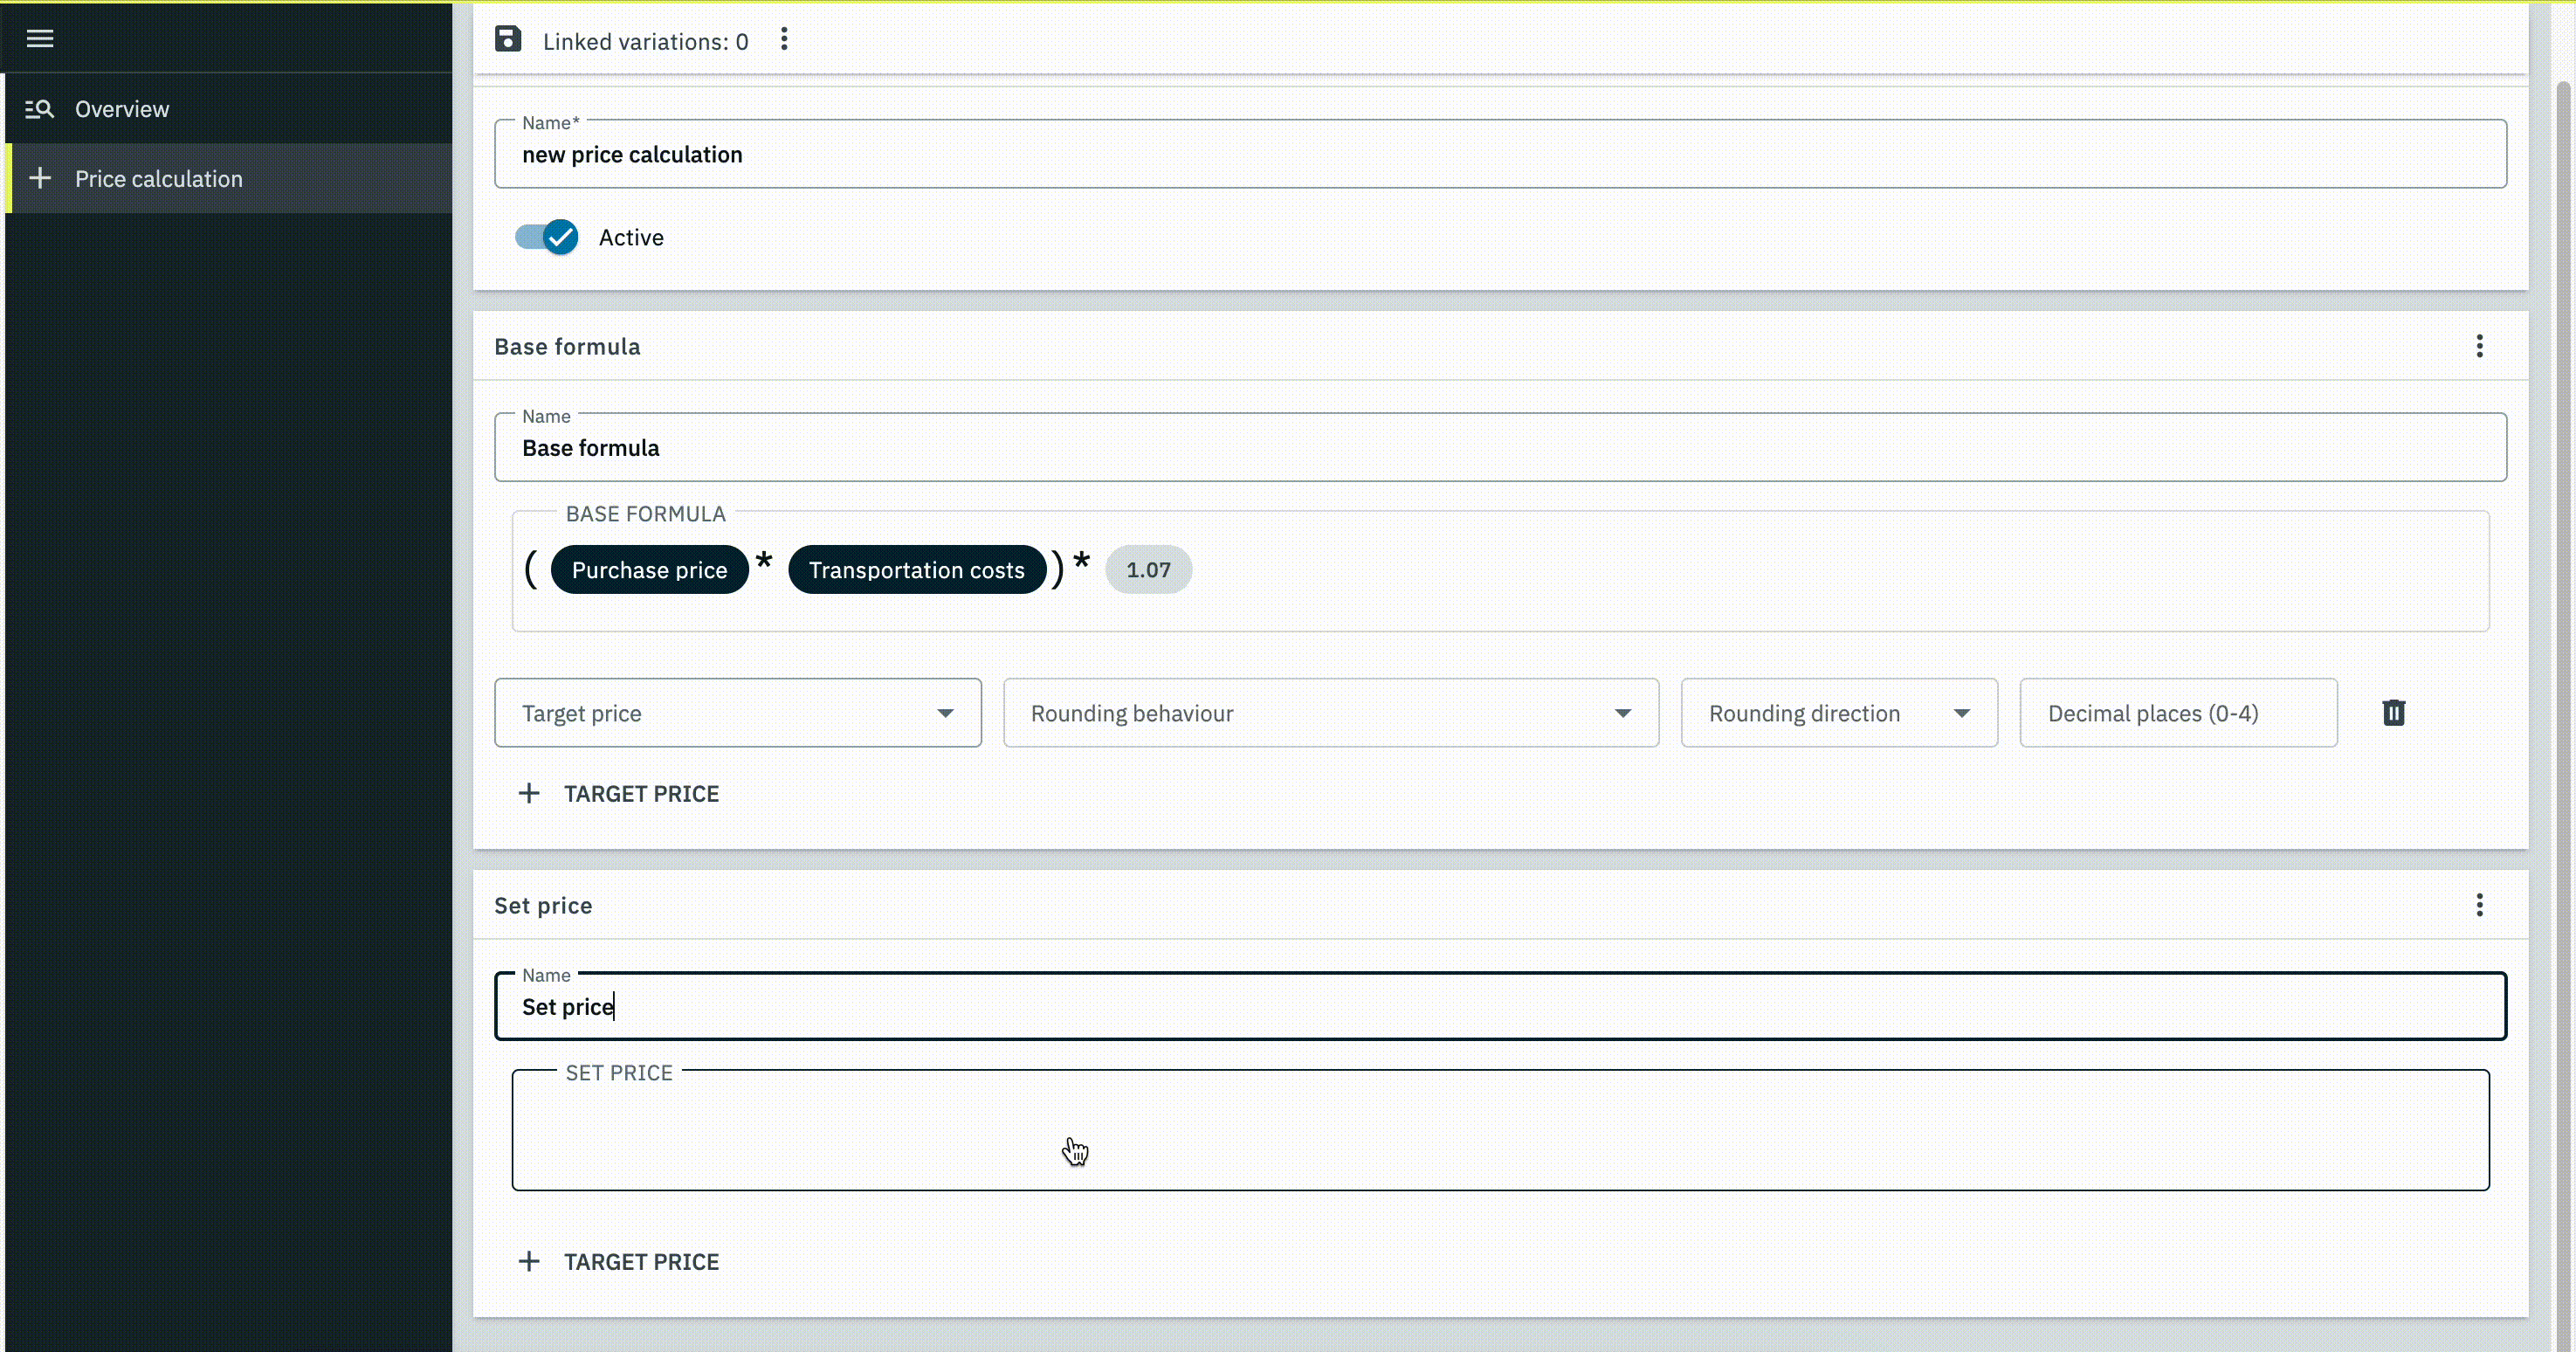This screenshot has width=2576, height=1352.
Task: Click the Set price Name input
Action: 1500,1006
